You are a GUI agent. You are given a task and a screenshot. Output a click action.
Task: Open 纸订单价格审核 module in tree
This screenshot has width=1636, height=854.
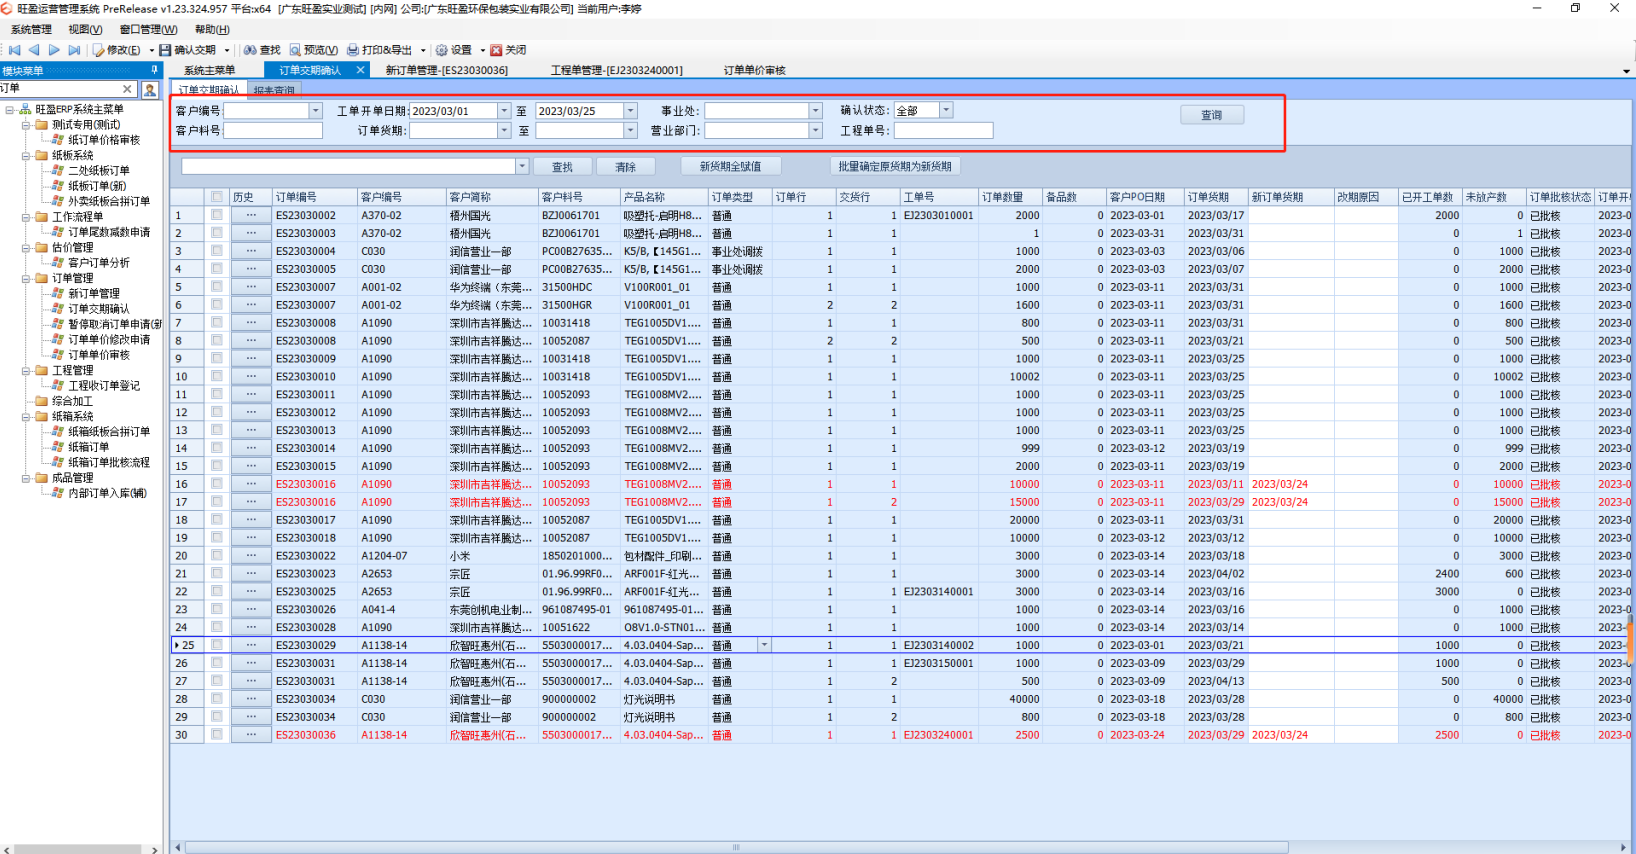coord(104,140)
